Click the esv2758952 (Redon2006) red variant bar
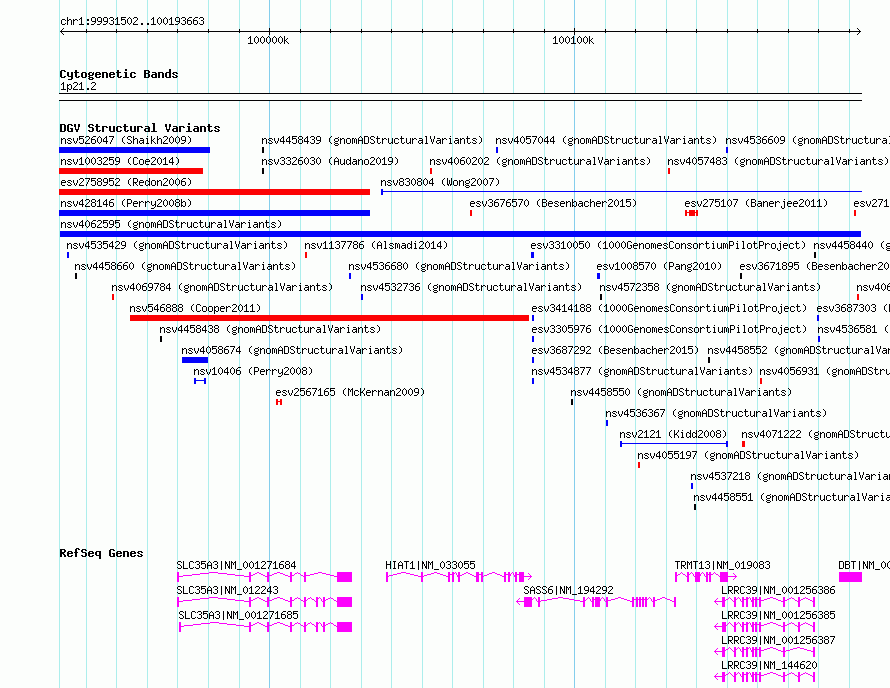Viewport: 890px width, 688px height. (215, 192)
